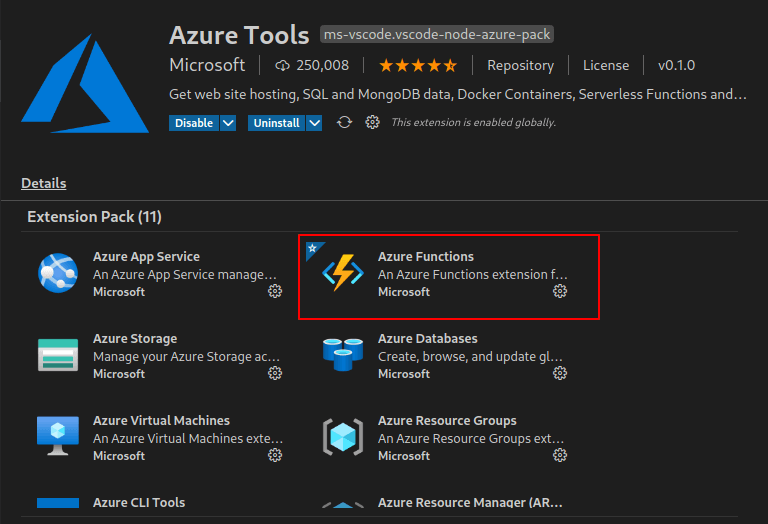Click 'An Azure App Service manage…' description

tap(185, 274)
